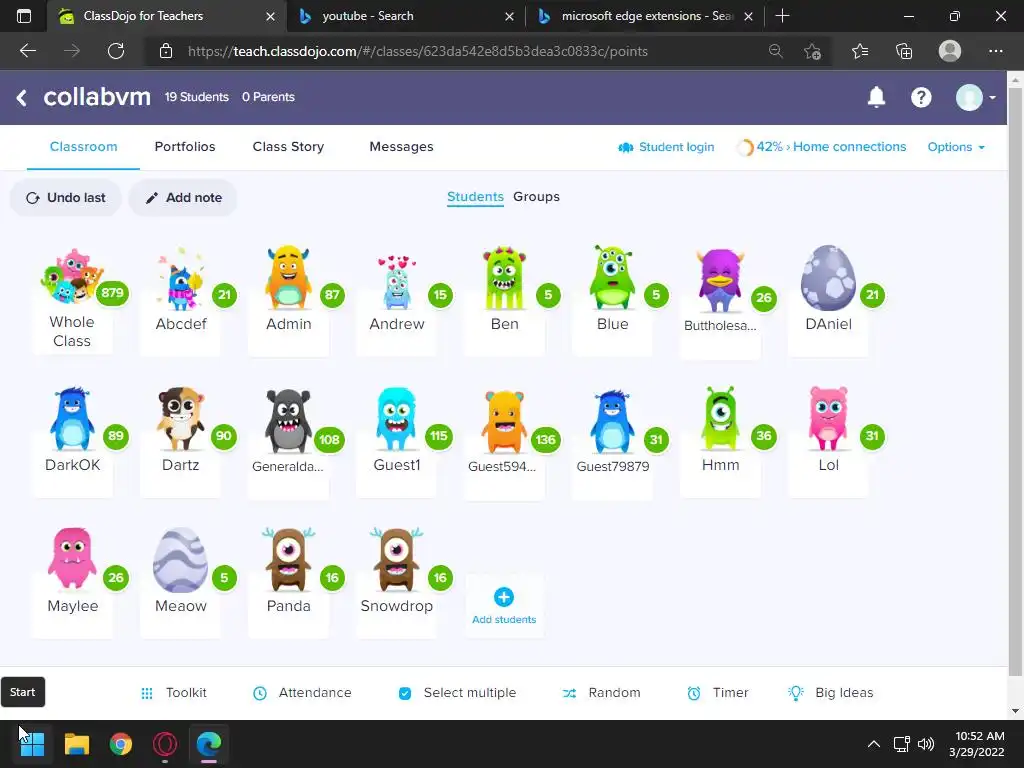Open the taskbar clock showing 10:52 AM

[x=977, y=744]
